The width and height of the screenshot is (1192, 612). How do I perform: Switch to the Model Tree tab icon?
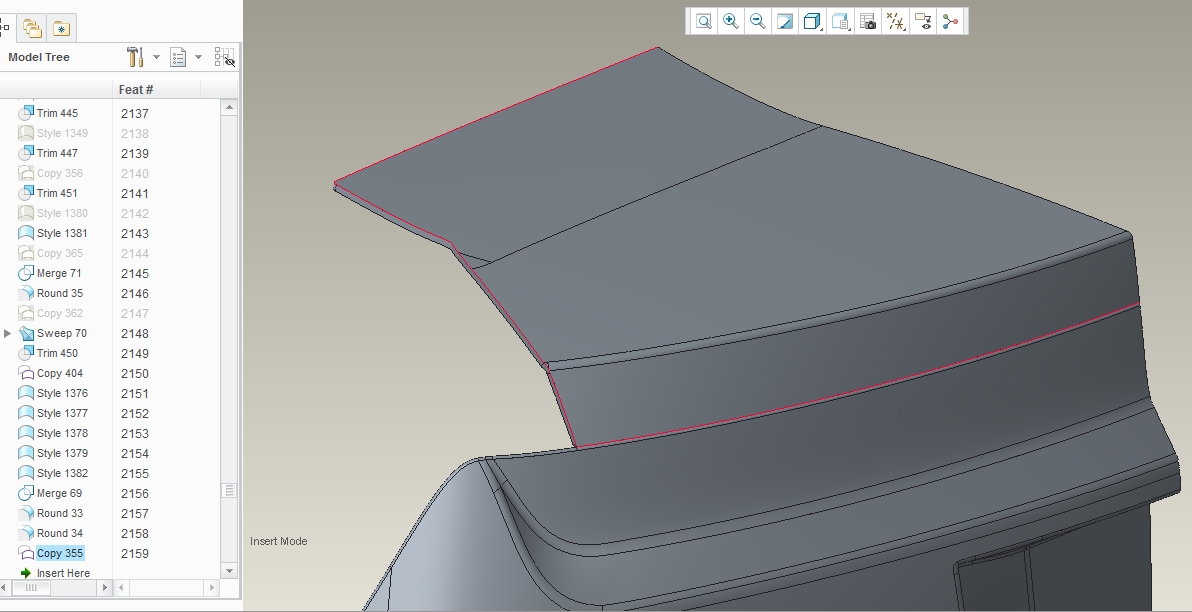pyautogui.click(x=5, y=28)
